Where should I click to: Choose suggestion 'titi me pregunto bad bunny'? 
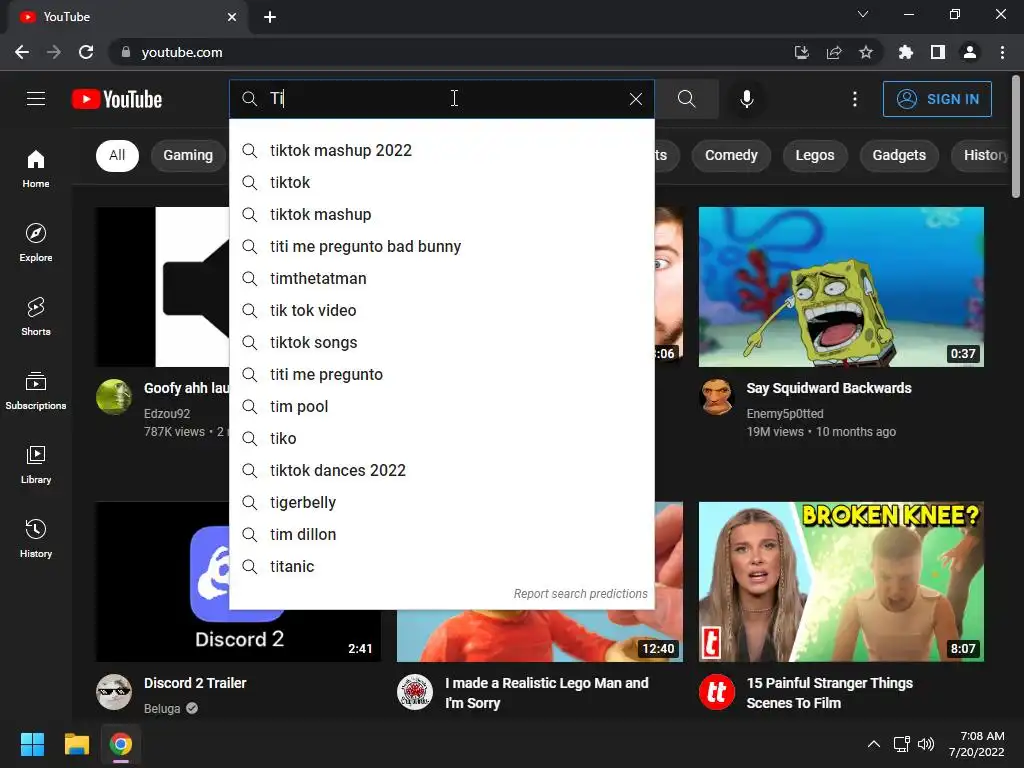click(441, 246)
